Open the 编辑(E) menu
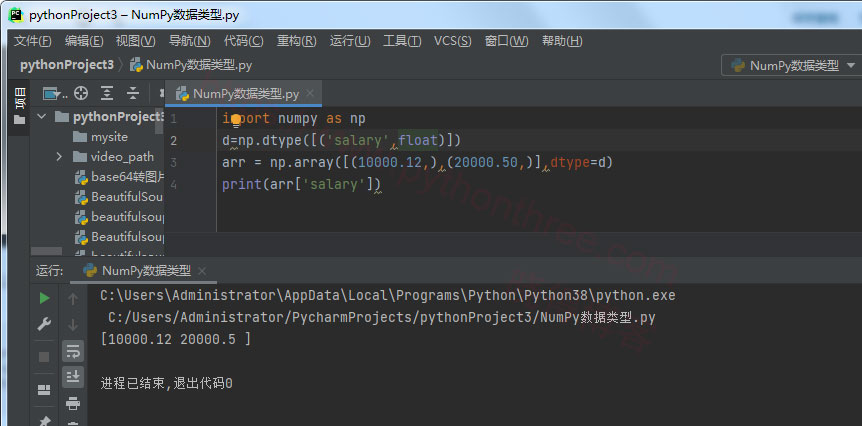The image size is (862, 426). pos(84,41)
